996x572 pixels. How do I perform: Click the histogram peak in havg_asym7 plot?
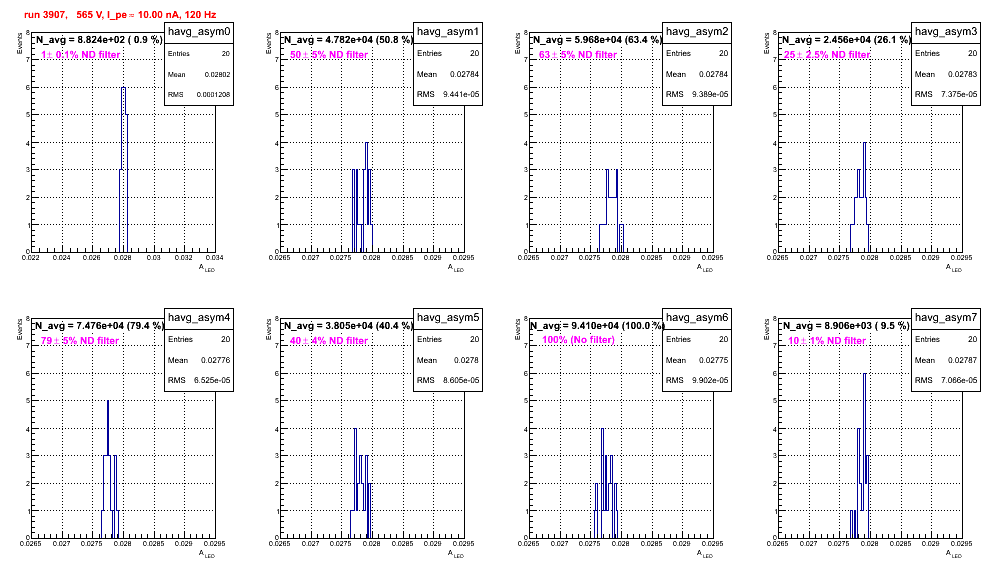click(x=865, y=374)
